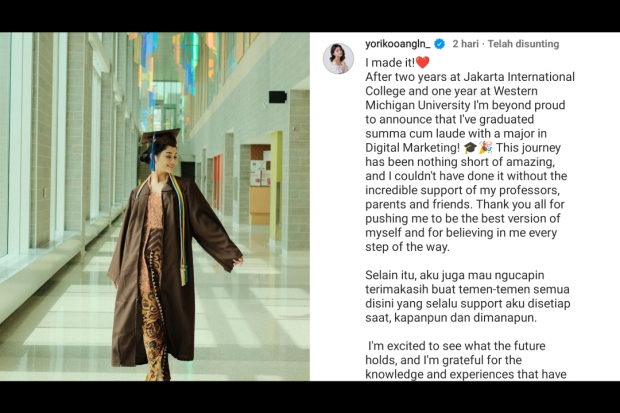Click the blue tassel on the cap
Viewport: 620px width, 413px height.
153,152
